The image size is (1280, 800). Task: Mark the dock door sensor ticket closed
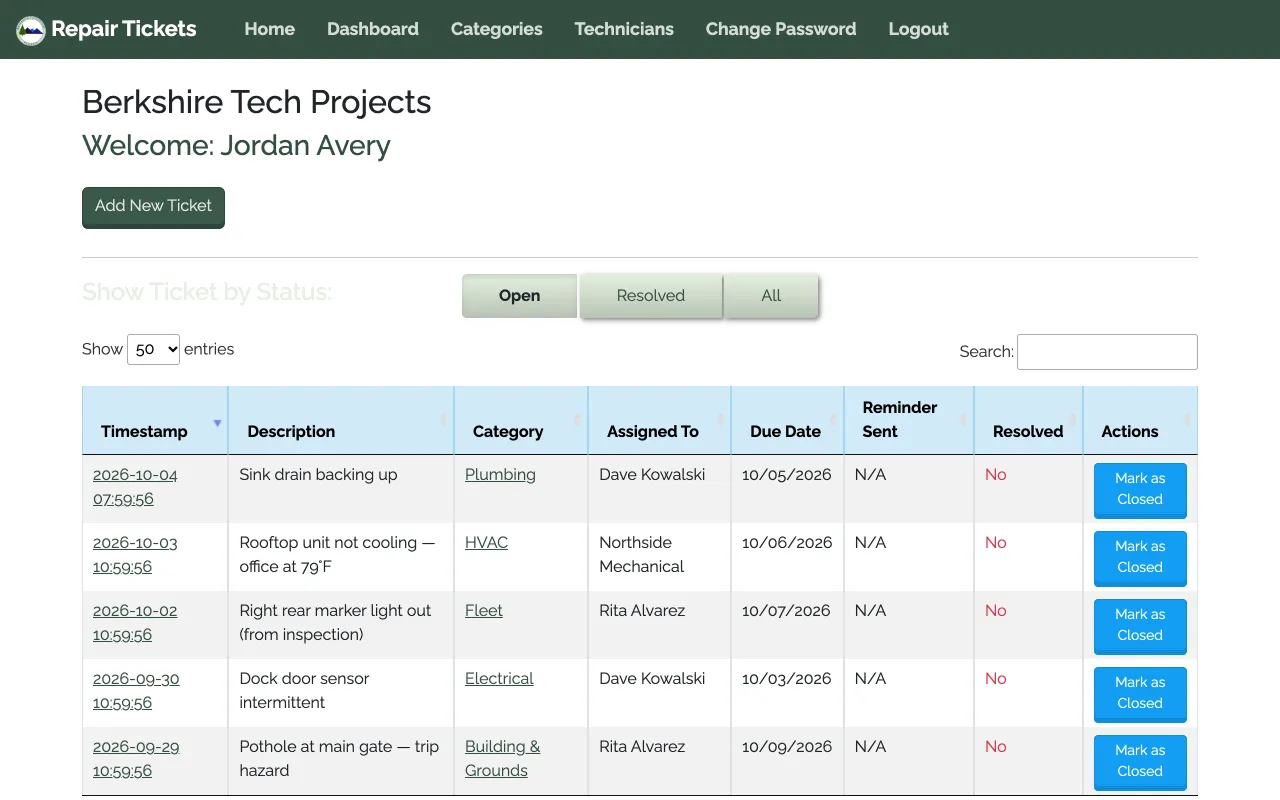pyautogui.click(x=1140, y=694)
